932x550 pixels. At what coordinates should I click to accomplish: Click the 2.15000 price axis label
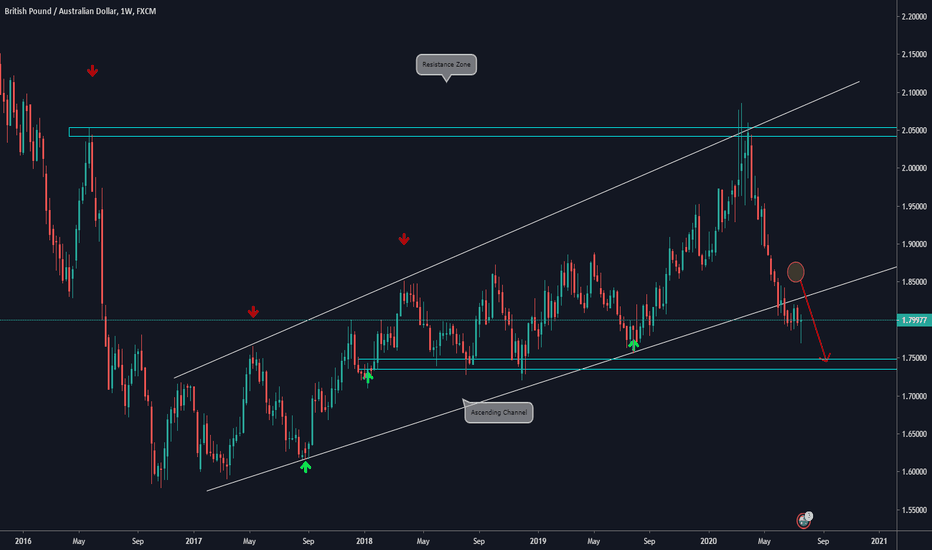click(915, 54)
